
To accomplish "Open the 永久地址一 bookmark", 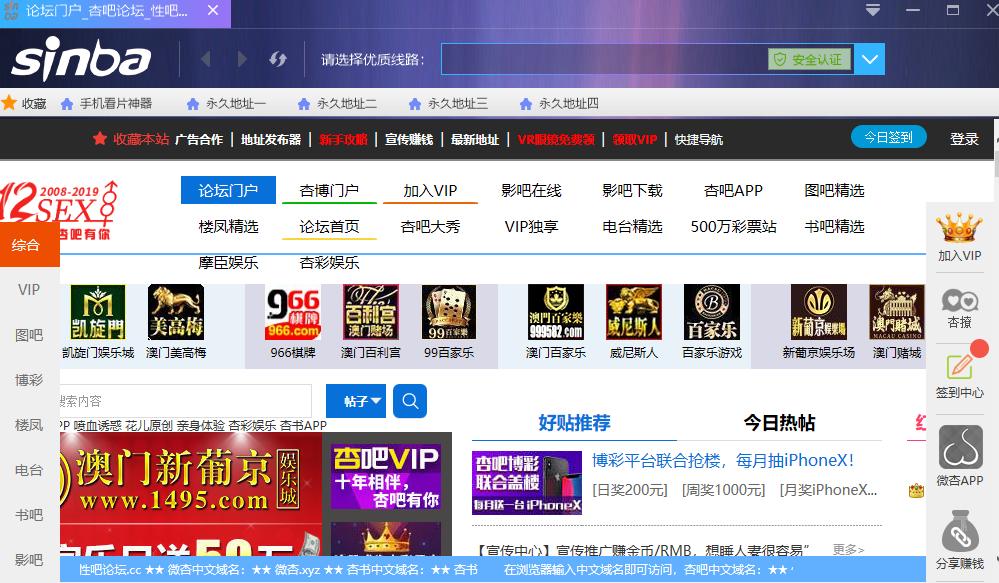I will coord(226,103).
